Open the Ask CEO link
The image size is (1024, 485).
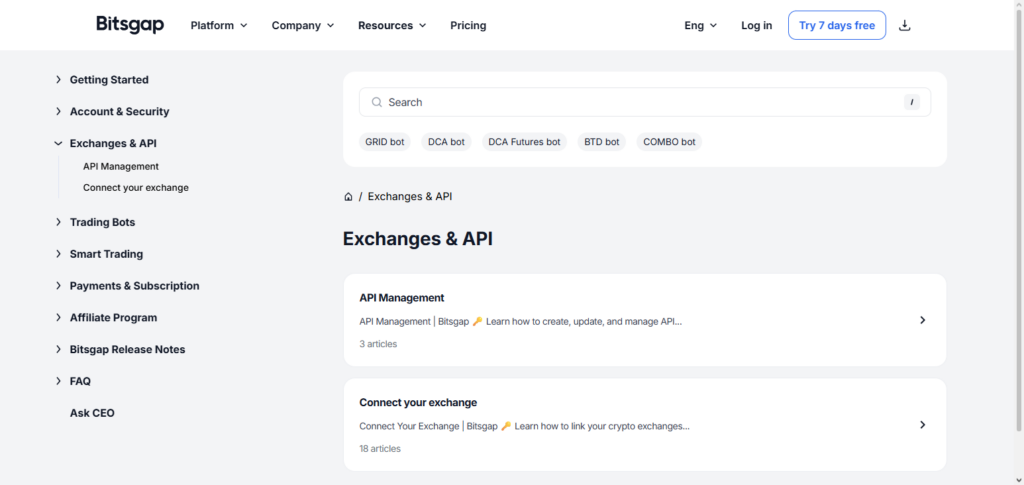[92, 413]
